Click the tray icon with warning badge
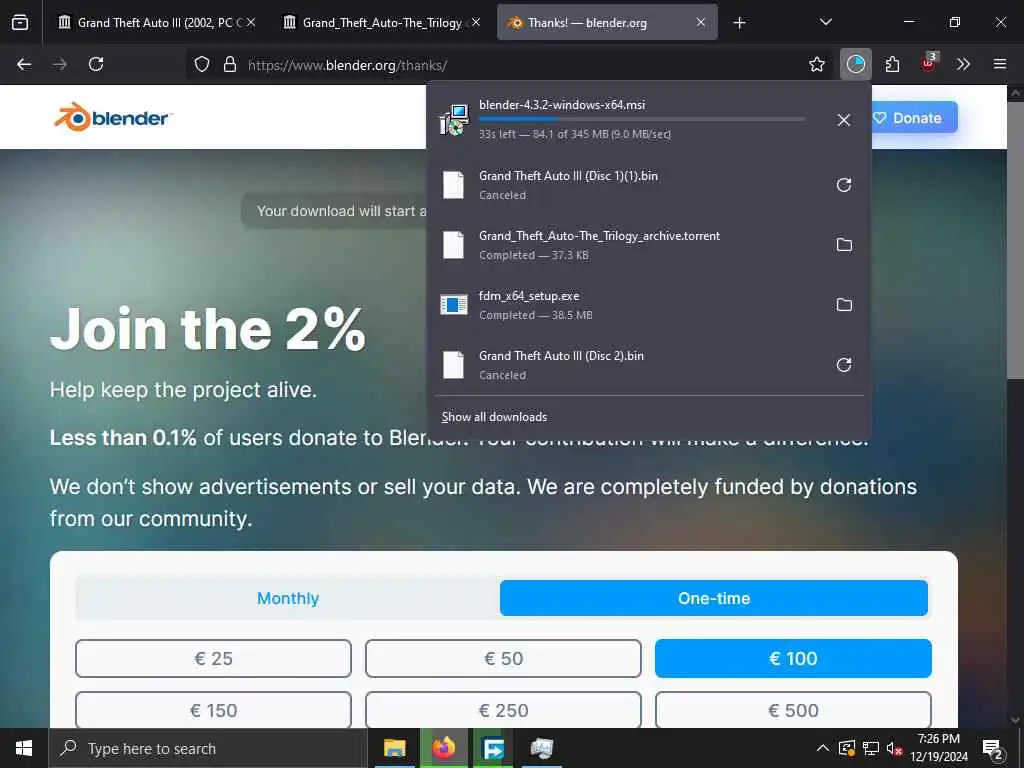The width and height of the screenshot is (1024, 768). pos(846,748)
